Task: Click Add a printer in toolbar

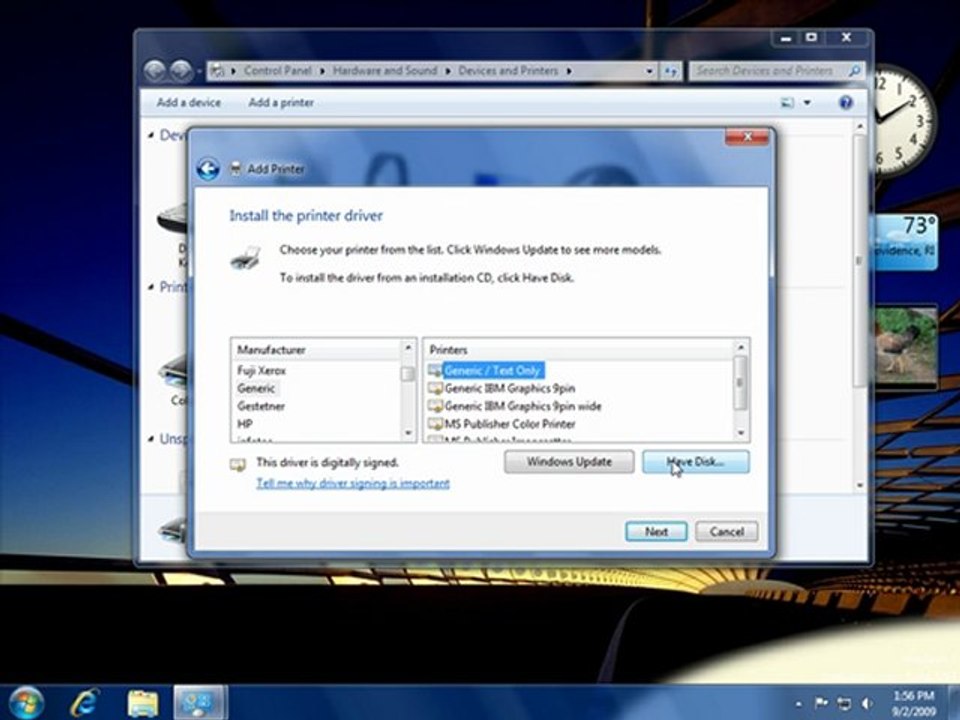Action: click(x=281, y=103)
